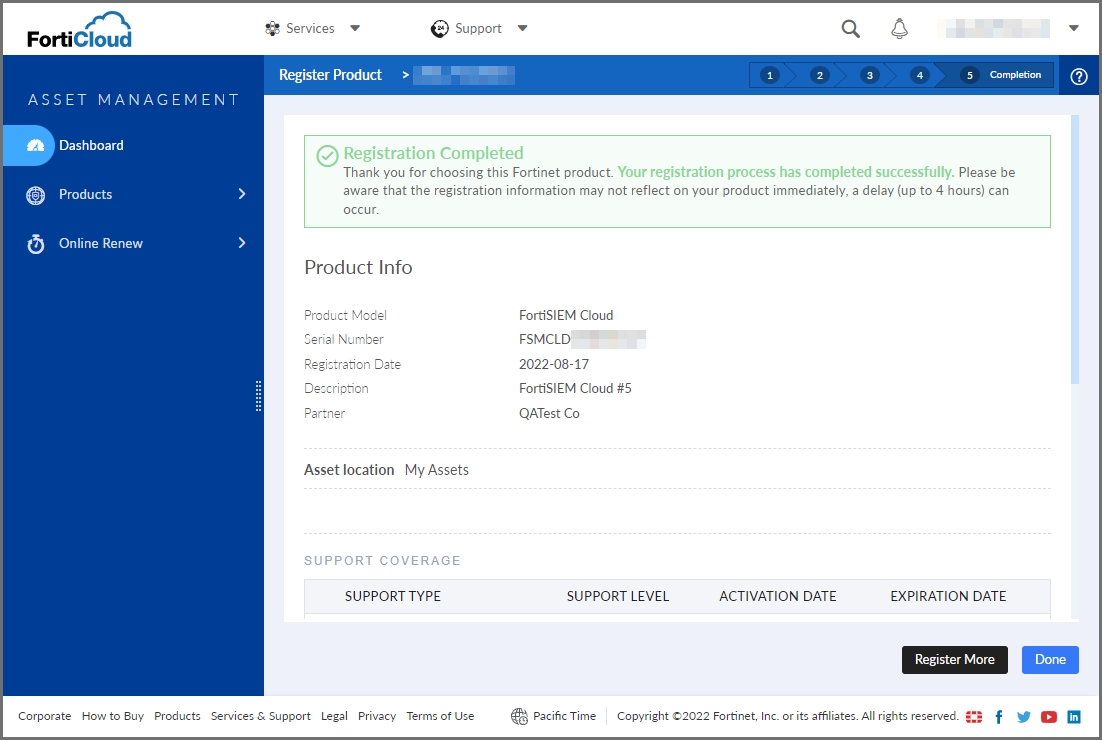1102x740 pixels.
Task: Open help using the question mark icon
Action: [1078, 75]
